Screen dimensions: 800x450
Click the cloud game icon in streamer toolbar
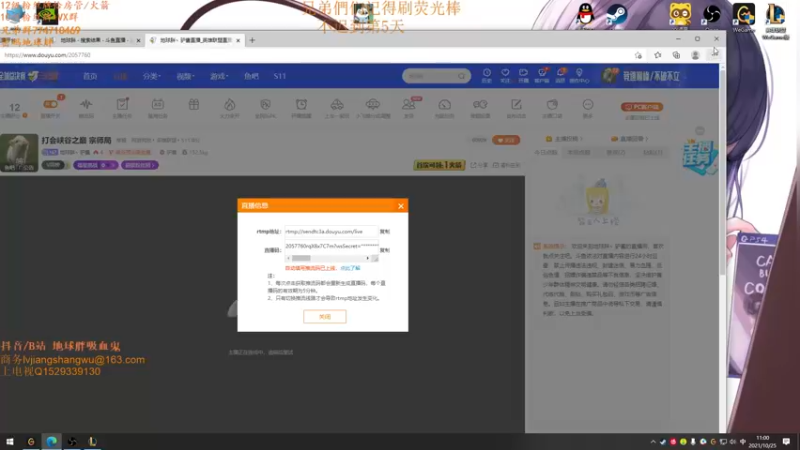pyautogui.click(x=373, y=104)
